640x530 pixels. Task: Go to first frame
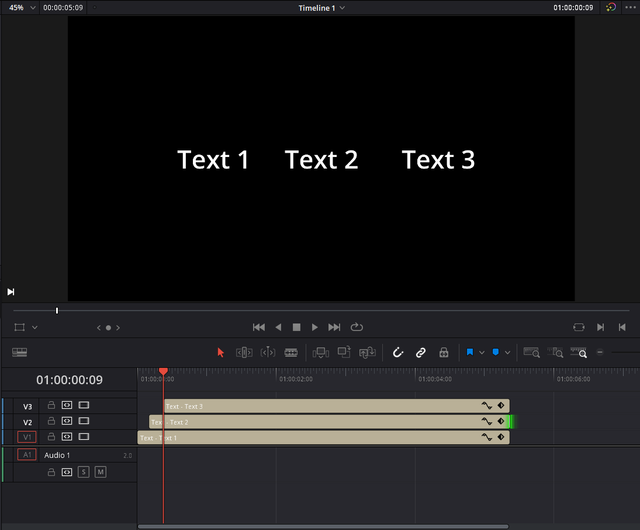click(x=258, y=327)
